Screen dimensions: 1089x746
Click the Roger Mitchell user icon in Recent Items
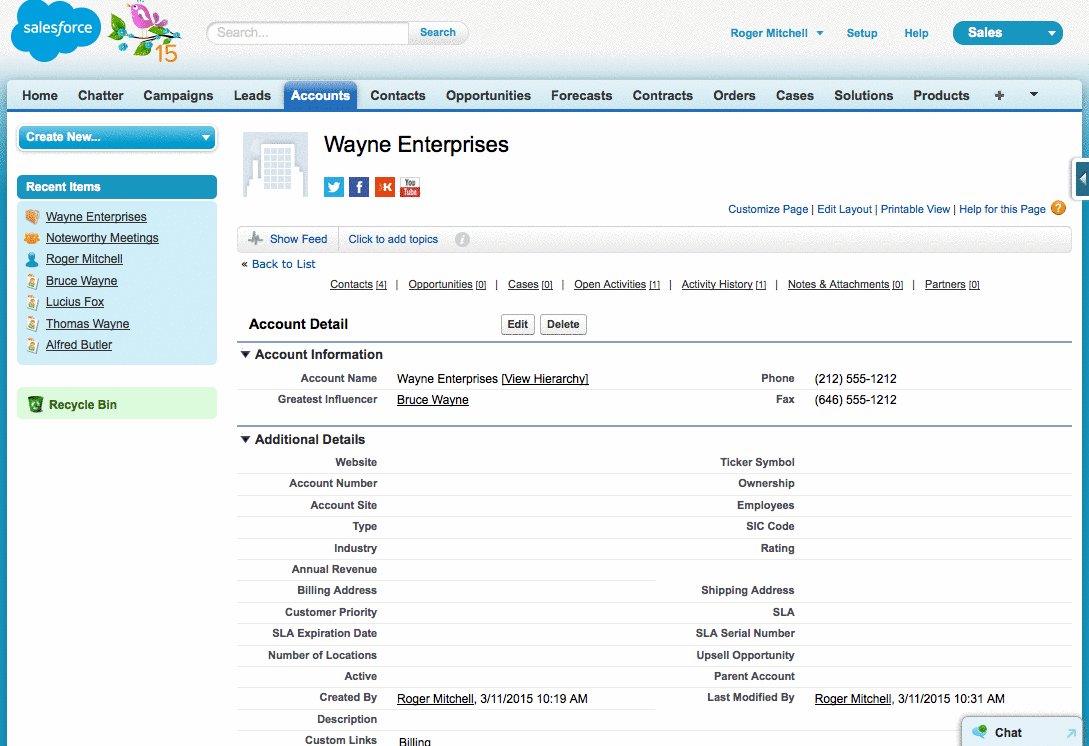click(32, 259)
